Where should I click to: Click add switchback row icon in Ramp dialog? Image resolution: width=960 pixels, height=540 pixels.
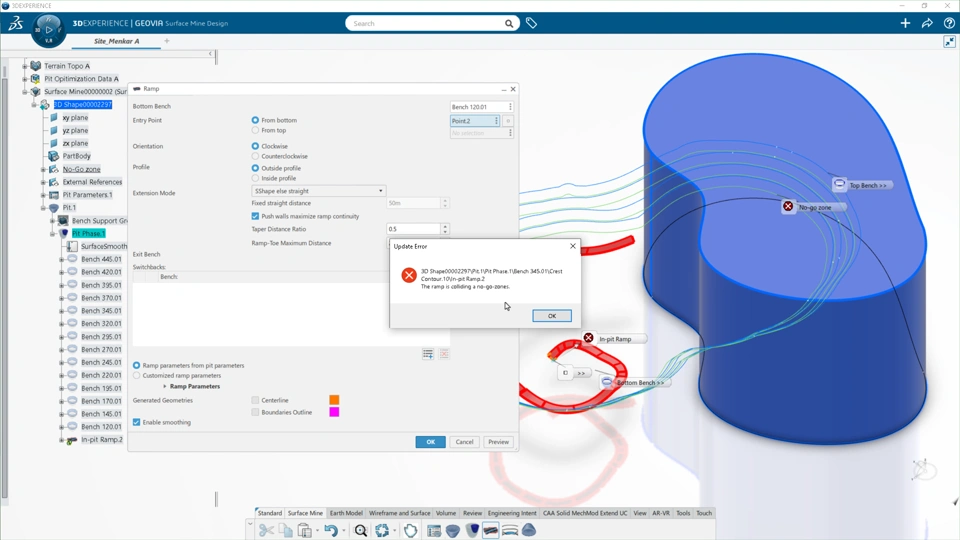(428, 354)
